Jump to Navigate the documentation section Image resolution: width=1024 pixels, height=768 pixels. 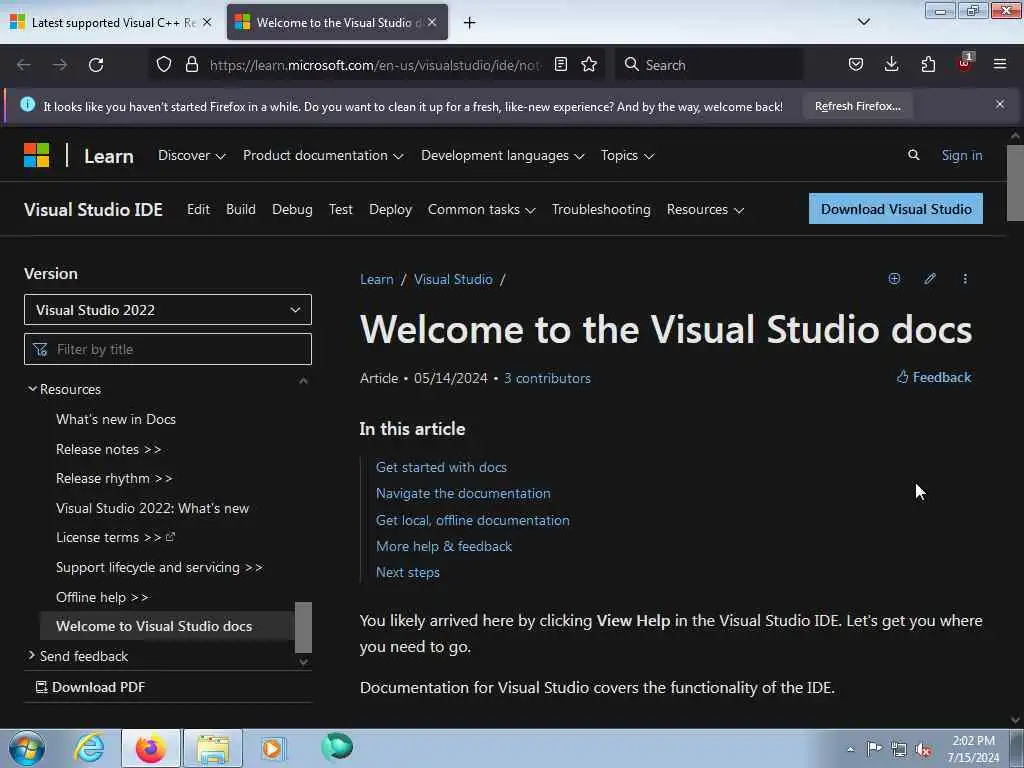[x=463, y=494]
